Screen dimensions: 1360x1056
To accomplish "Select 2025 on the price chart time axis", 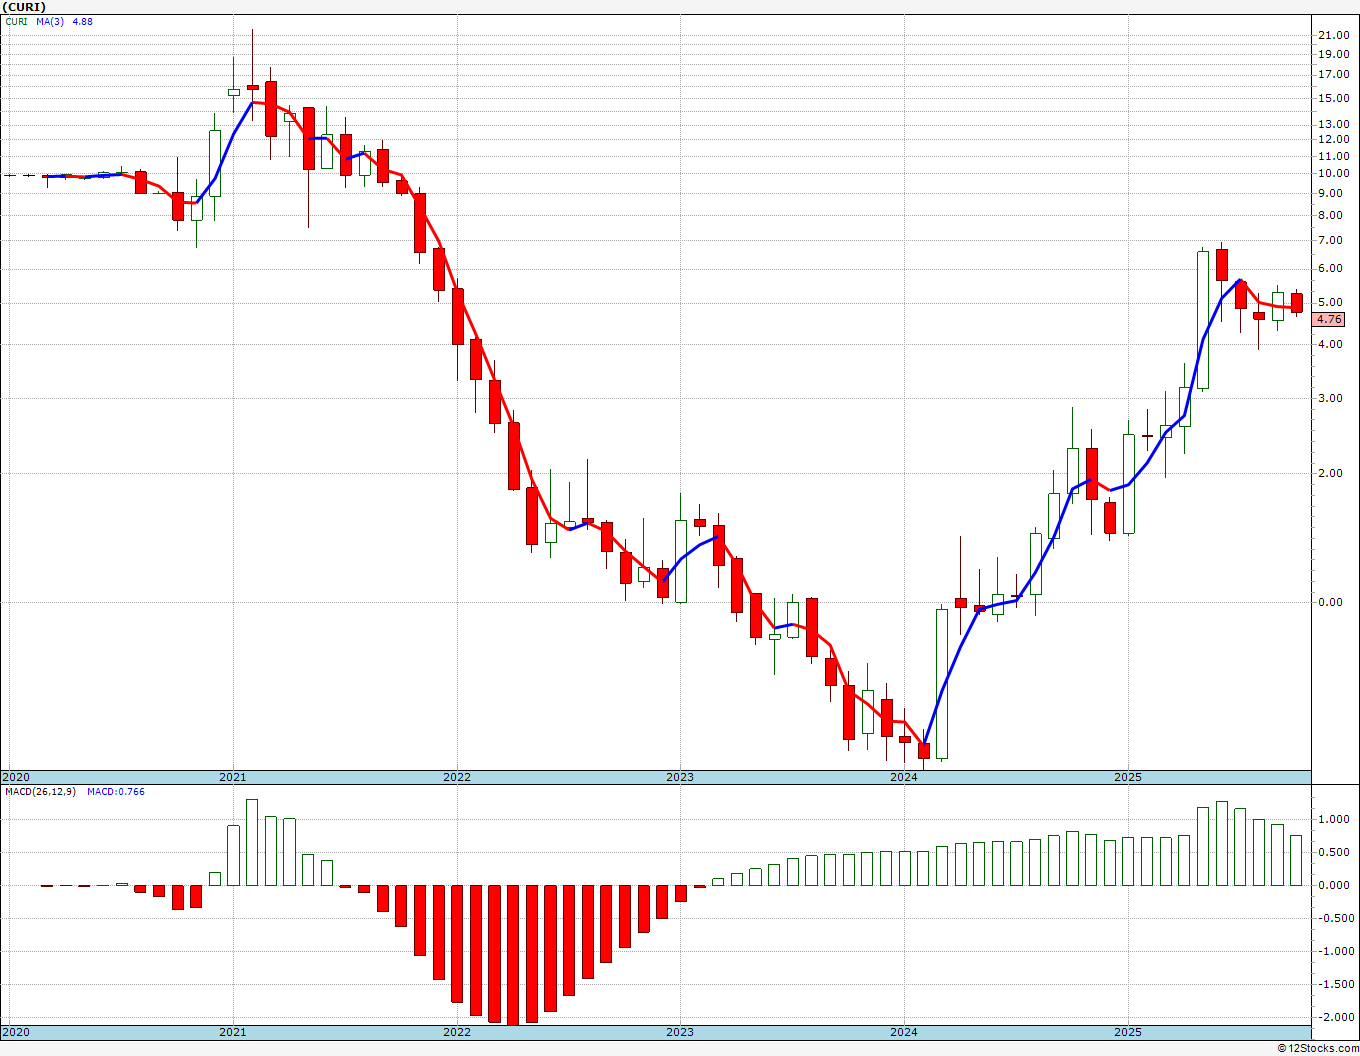I will [x=1128, y=777].
